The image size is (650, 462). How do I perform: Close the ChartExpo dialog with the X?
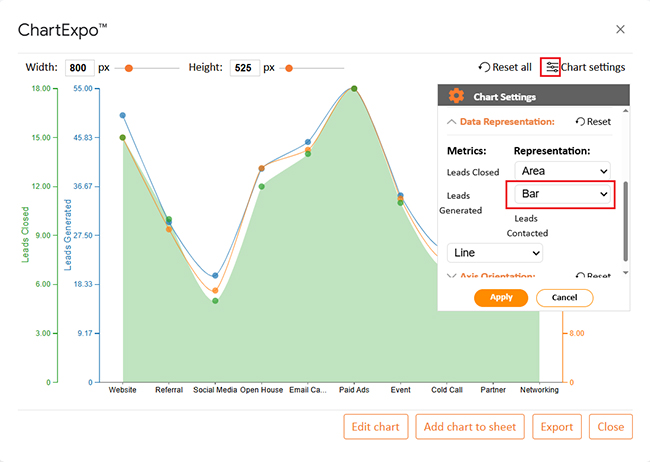[x=620, y=30]
